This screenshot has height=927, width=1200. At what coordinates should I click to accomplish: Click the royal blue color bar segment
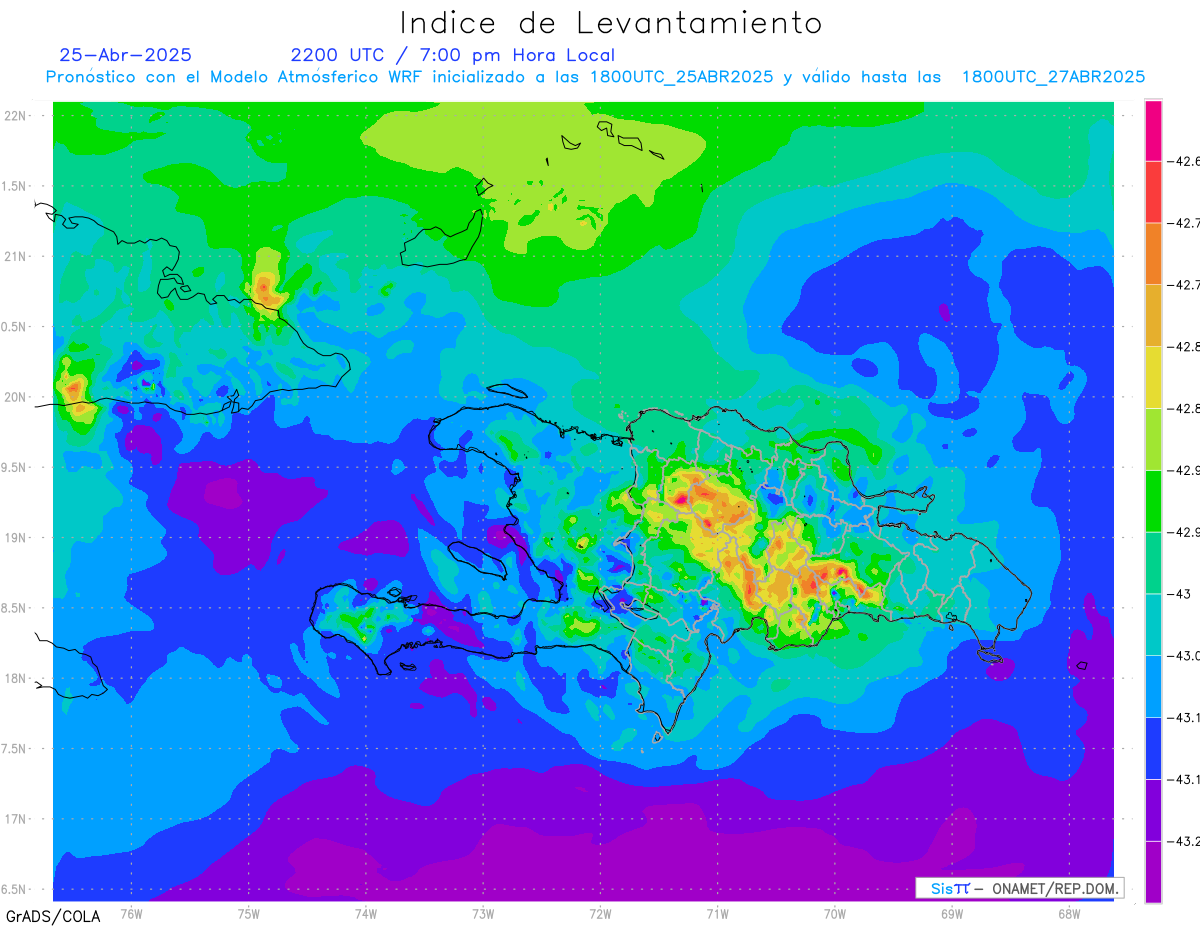(1153, 748)
